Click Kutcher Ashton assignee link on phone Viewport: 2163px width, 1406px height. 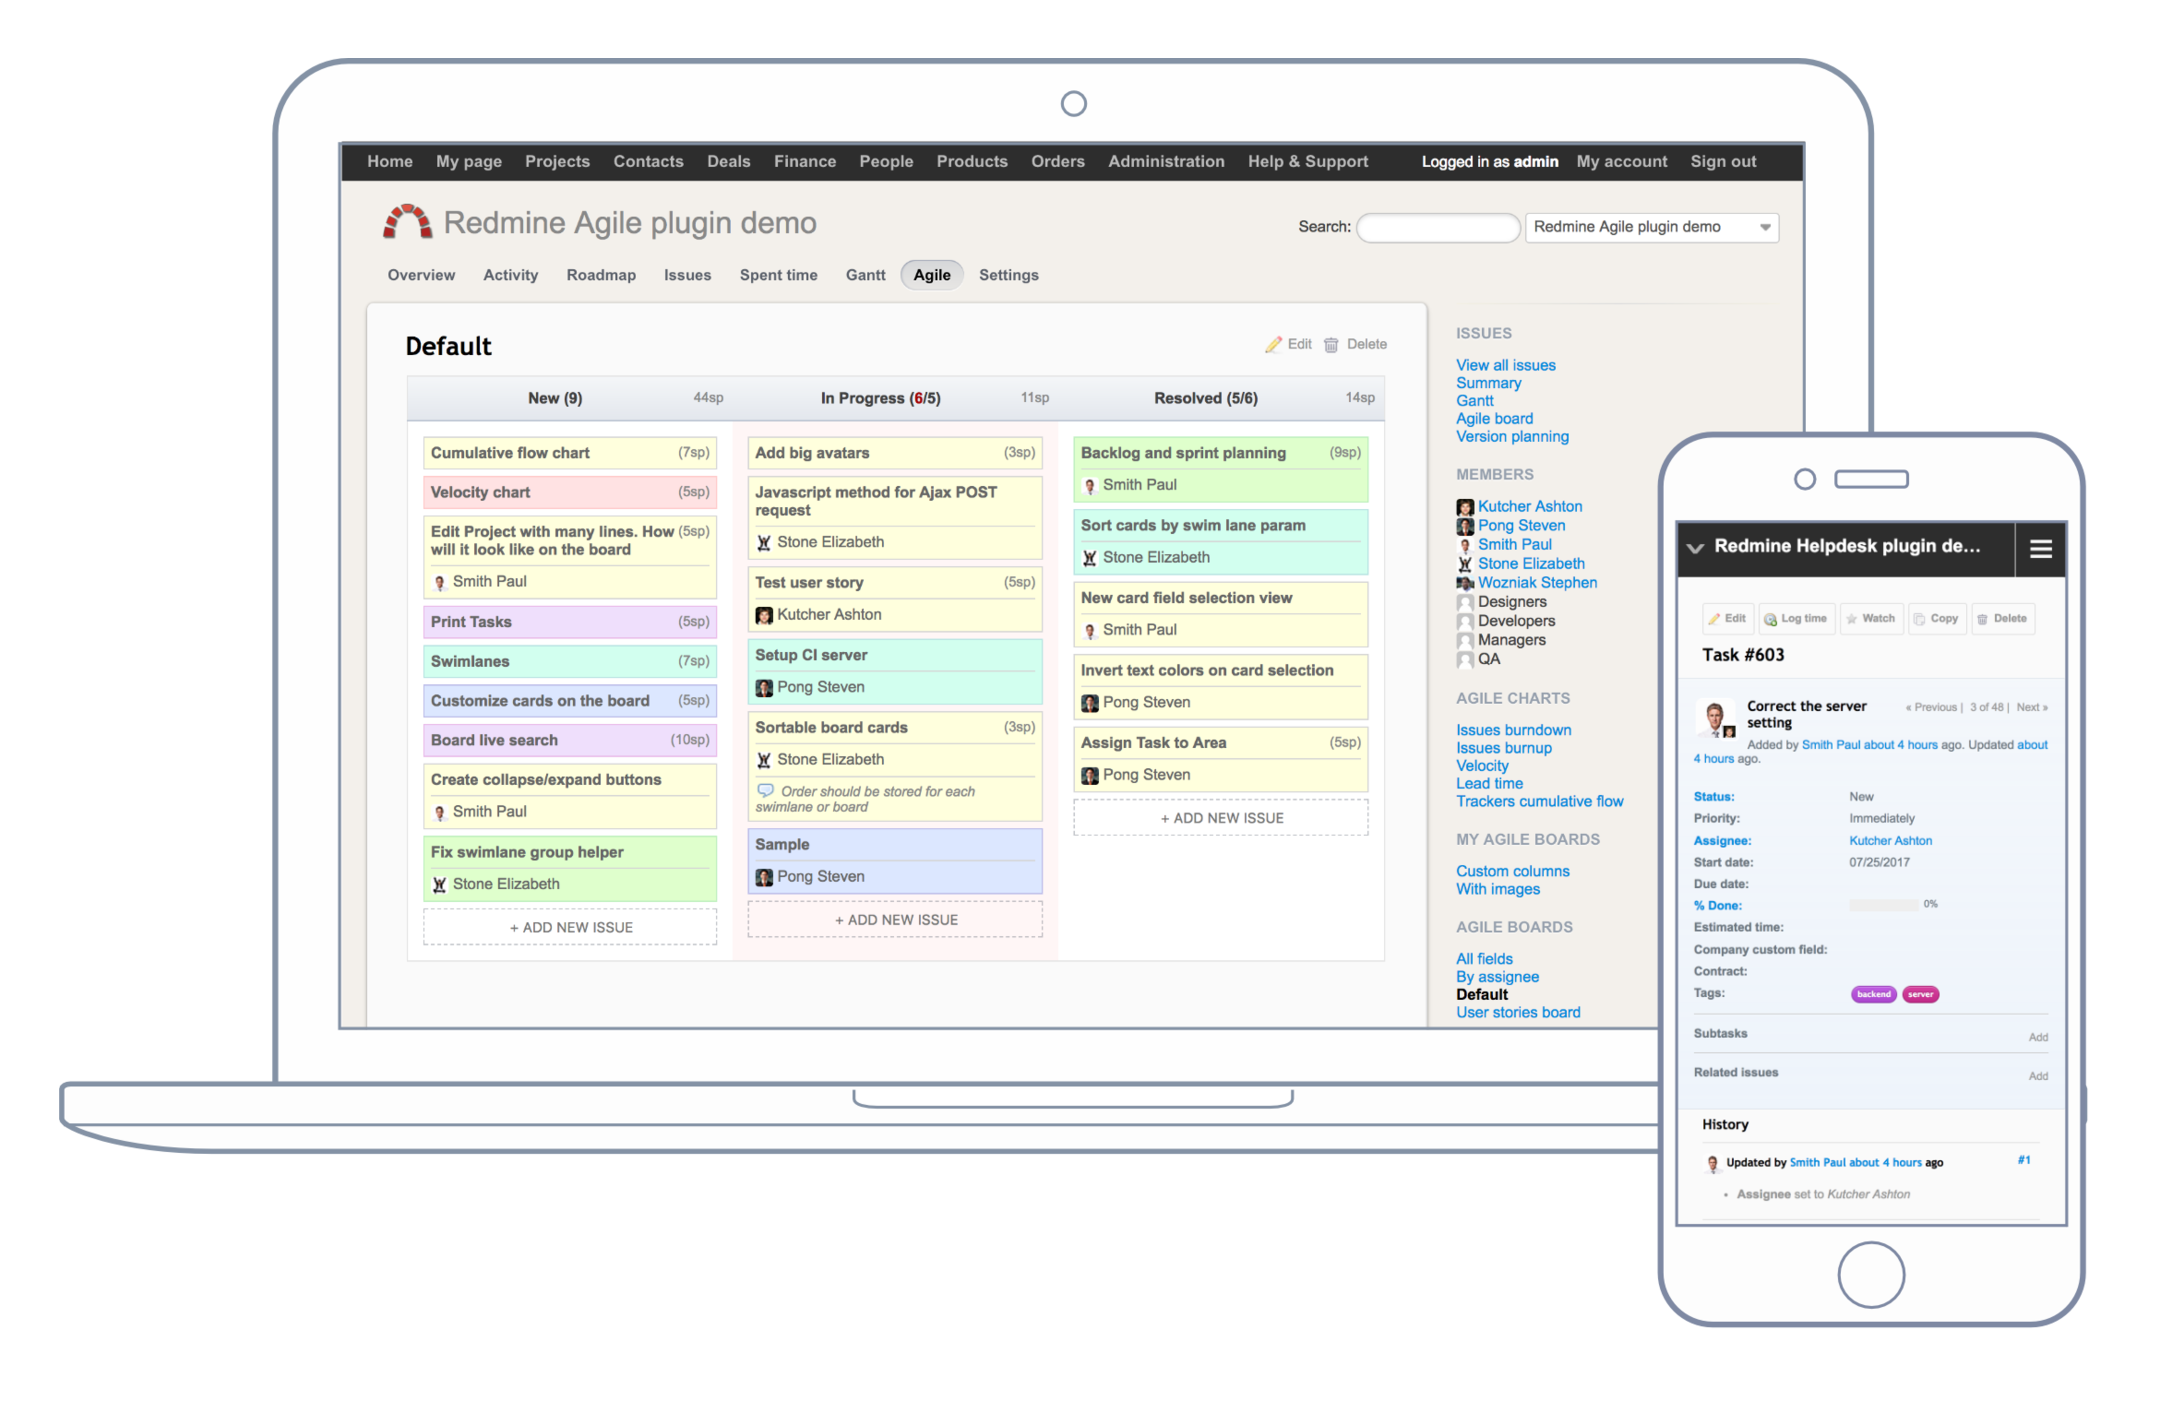coord(1890,841)
